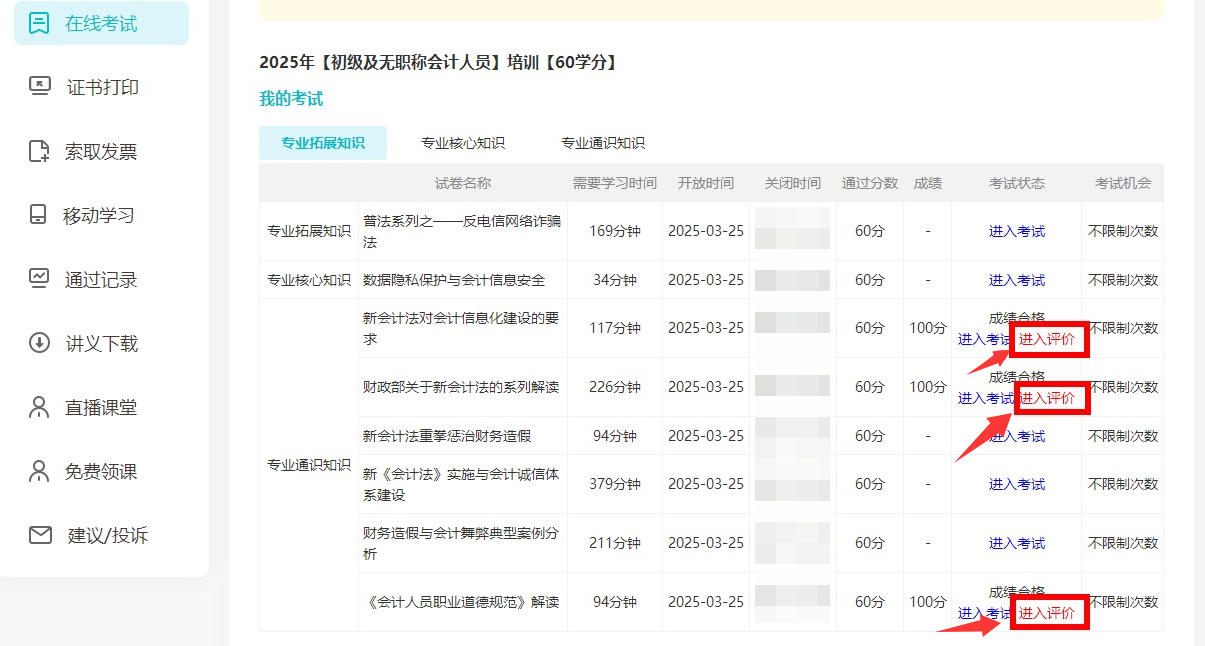Click the suggestion/complaint envelope icon (建议/投诉)
Screen dimensions: 1205x646
click(x=40, y=535)
